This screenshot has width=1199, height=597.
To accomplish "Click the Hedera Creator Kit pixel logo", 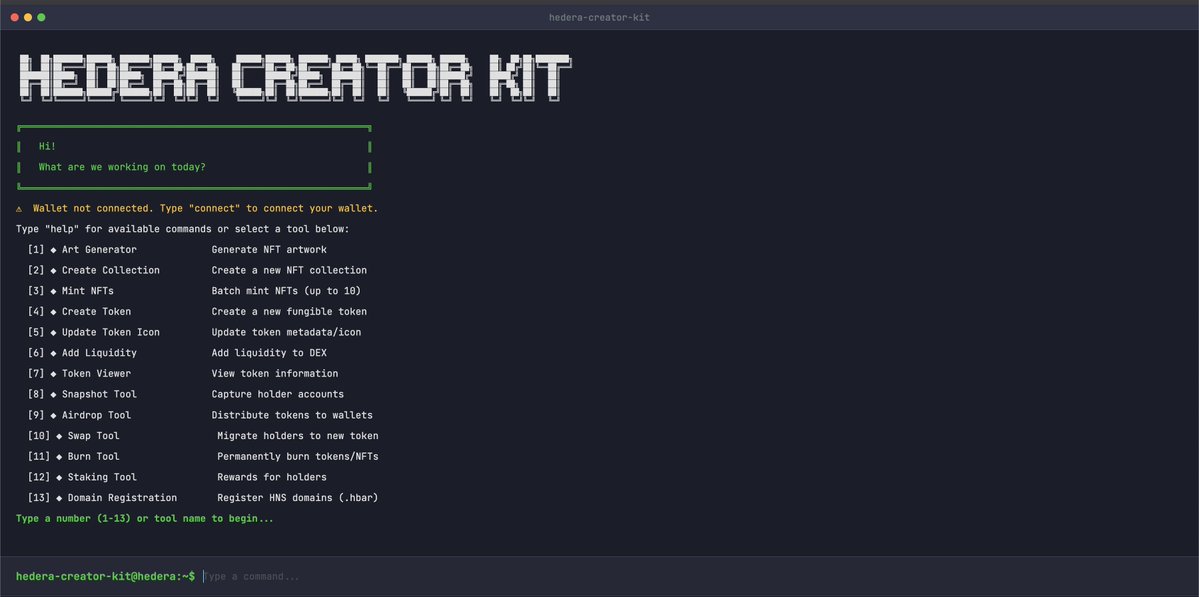I will point(294,77).
